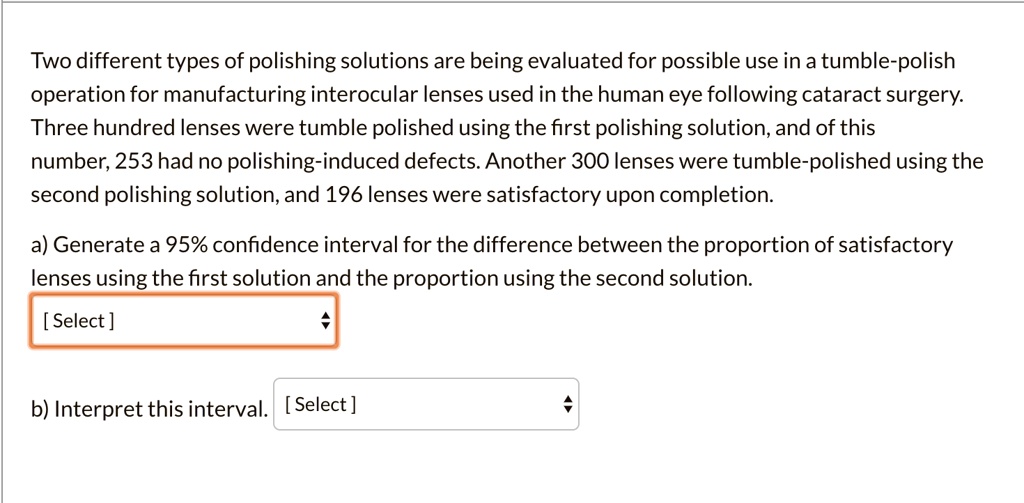Click the number 253 in the problem
Screen dimensions: 1024x503
[133, 162]
